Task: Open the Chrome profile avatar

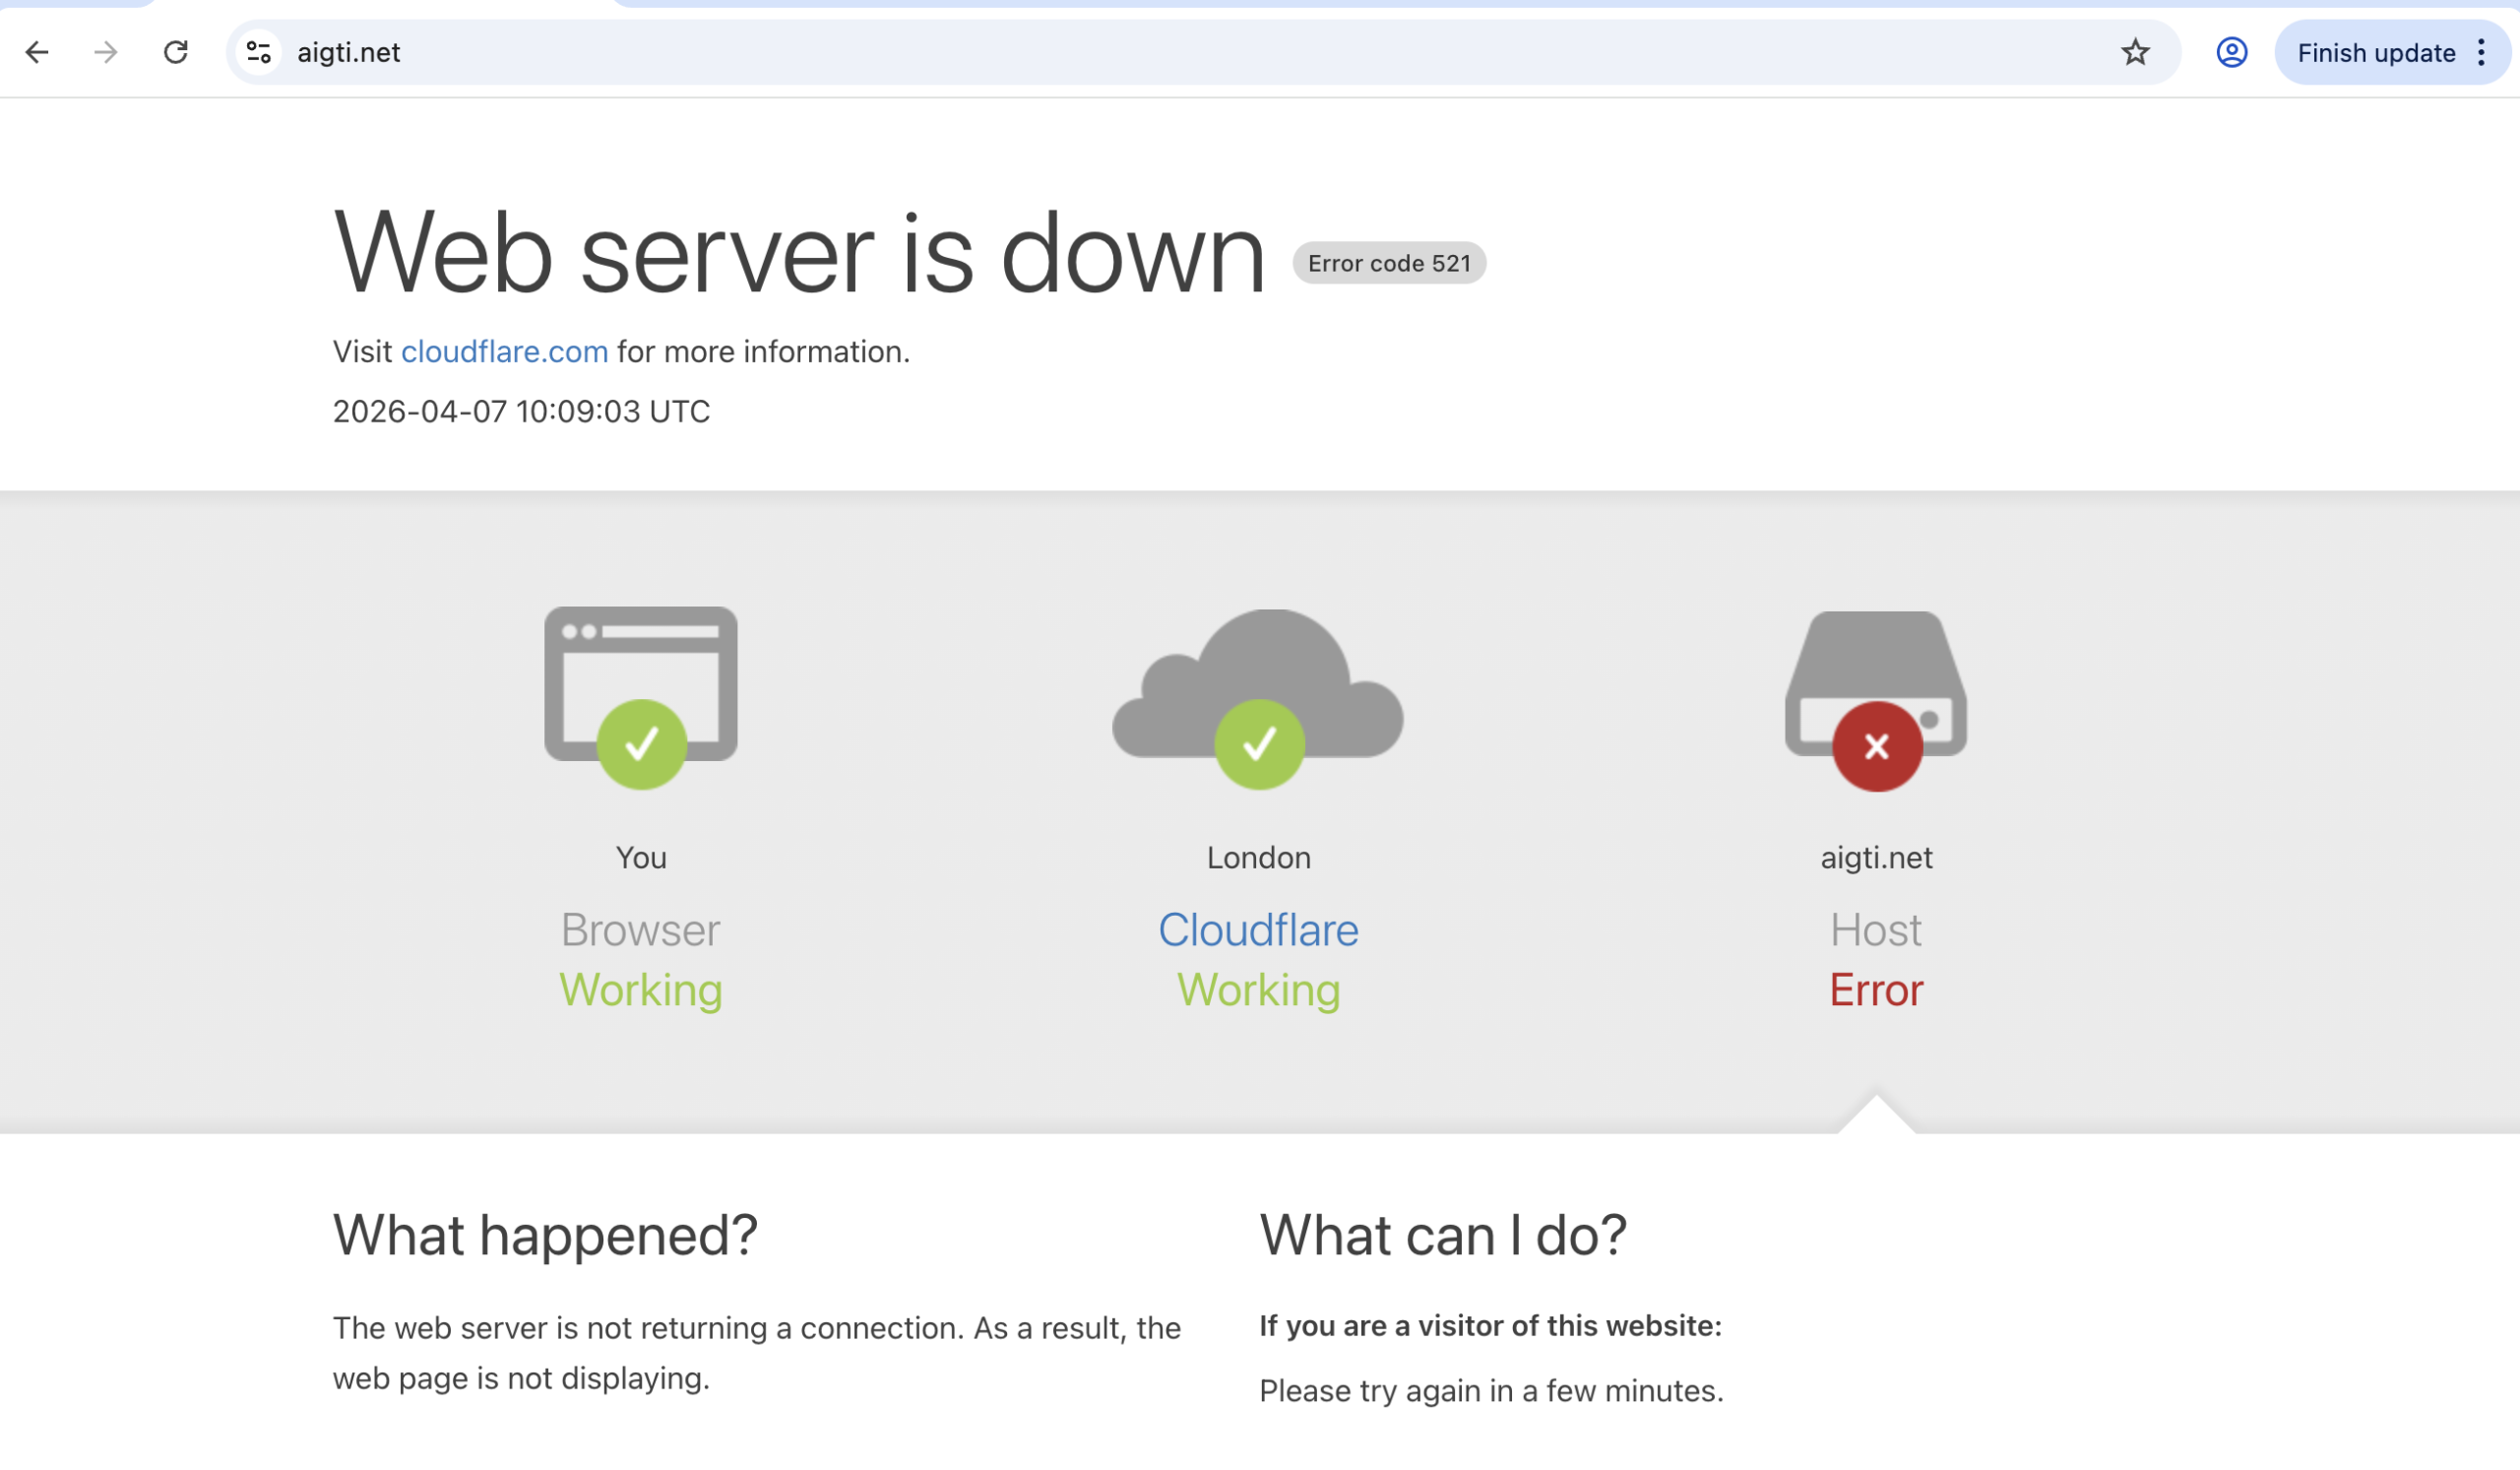Action: [2231, 52]
